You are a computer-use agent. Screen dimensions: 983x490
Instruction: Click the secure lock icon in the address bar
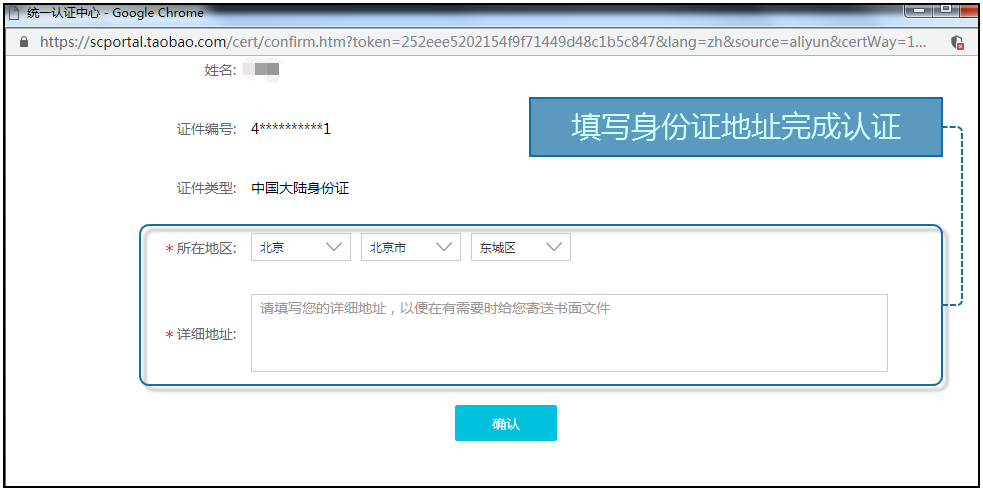24,42
